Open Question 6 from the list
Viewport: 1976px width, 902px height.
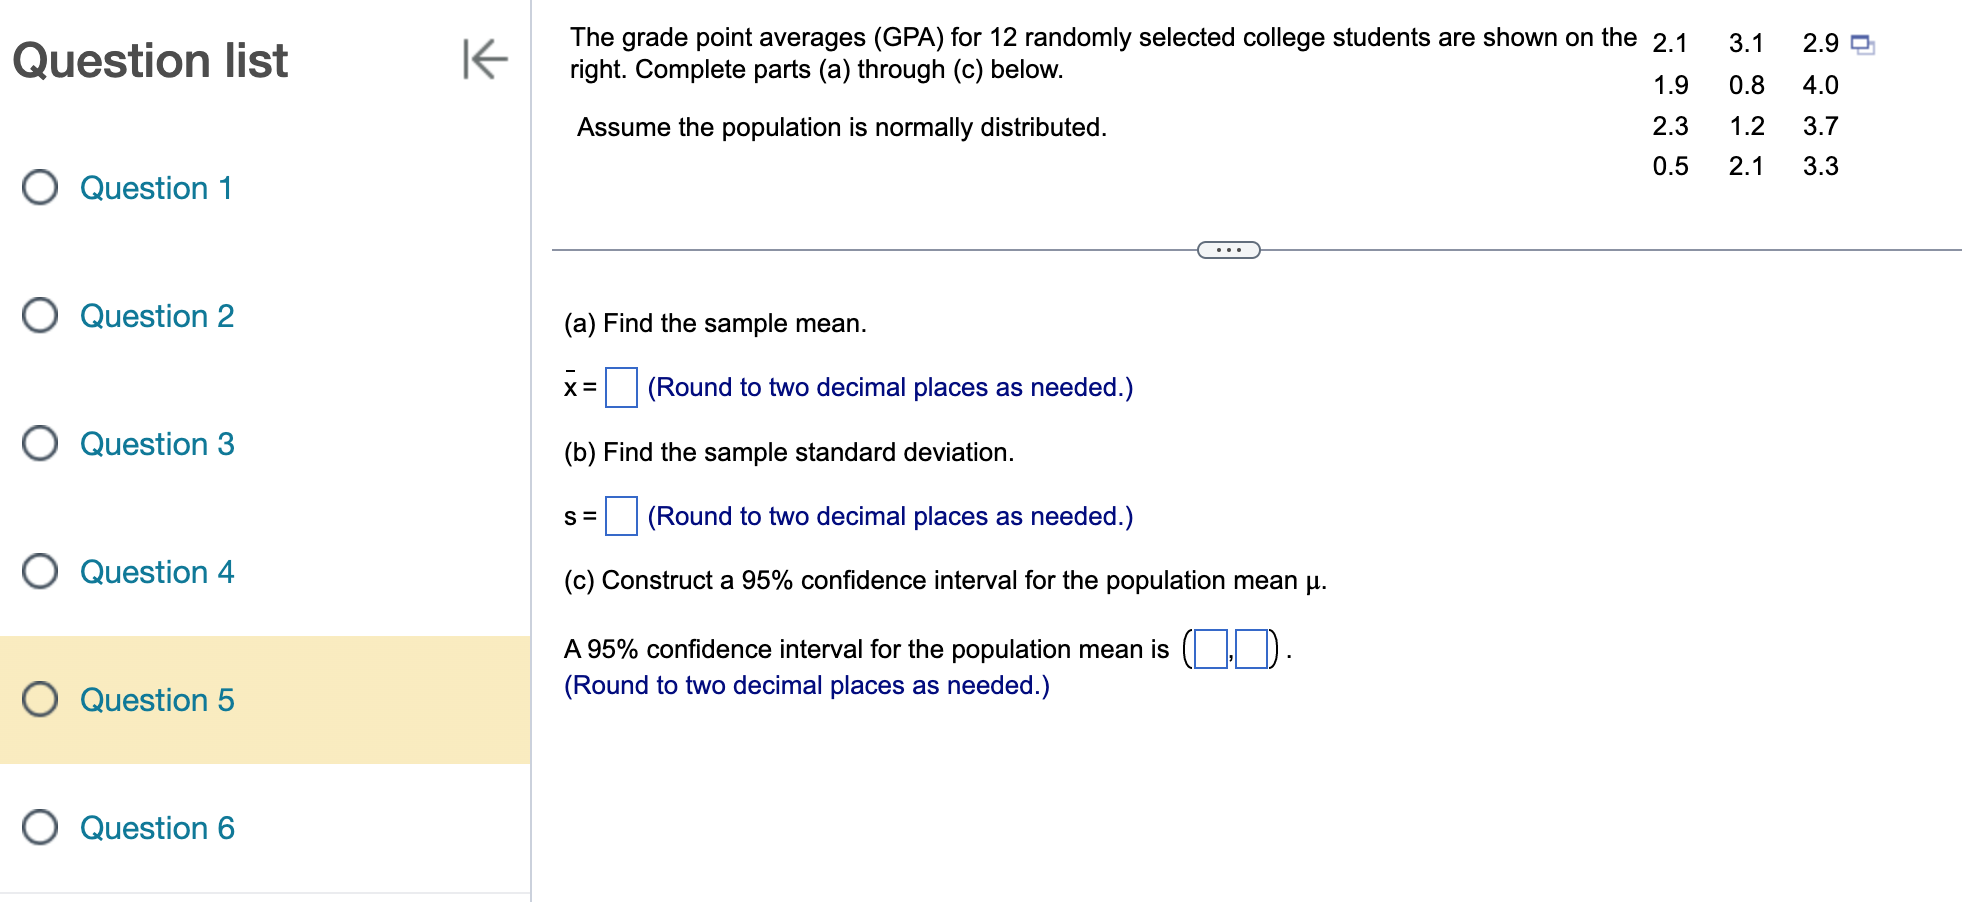[x=156, y=828]
